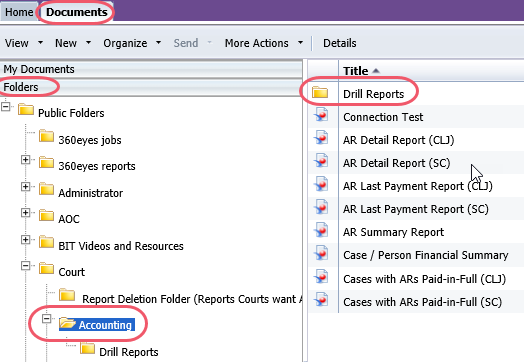524x362 pixels.
Task: Select the Administrator folder label
Action: coord(90,193)
